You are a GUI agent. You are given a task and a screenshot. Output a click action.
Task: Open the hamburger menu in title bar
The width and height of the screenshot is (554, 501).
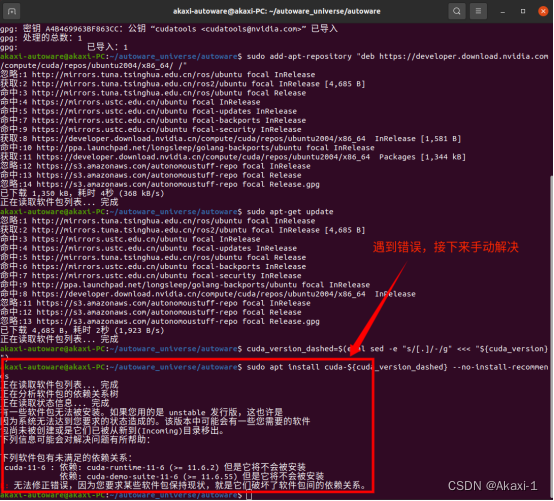pos(478,11)
